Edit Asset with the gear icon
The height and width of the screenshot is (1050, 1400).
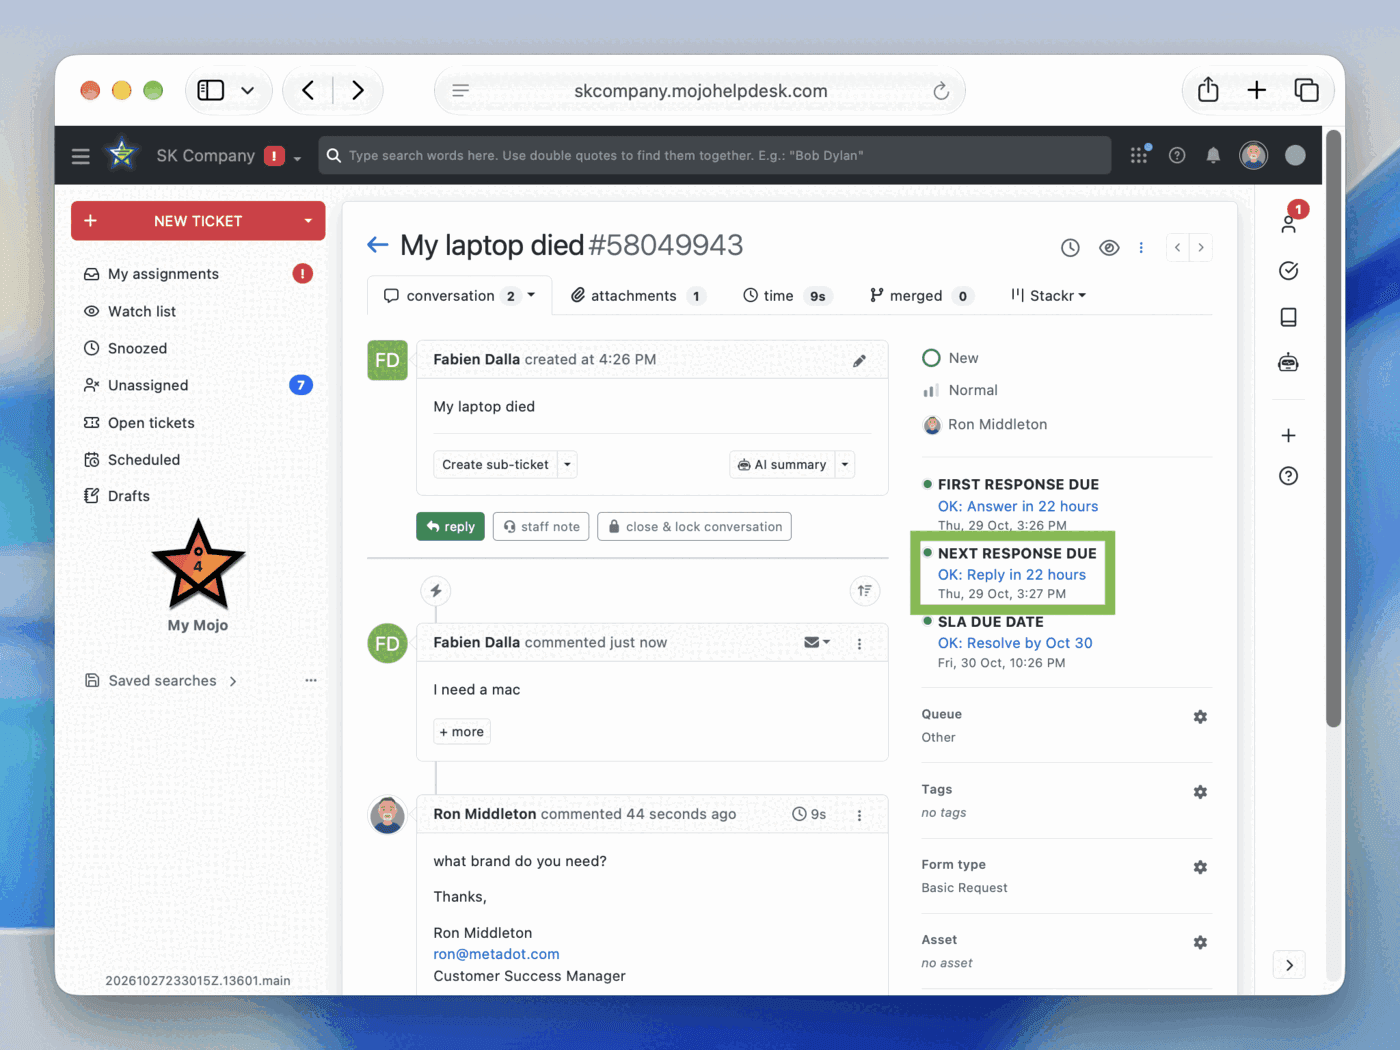pos(1200,942)
